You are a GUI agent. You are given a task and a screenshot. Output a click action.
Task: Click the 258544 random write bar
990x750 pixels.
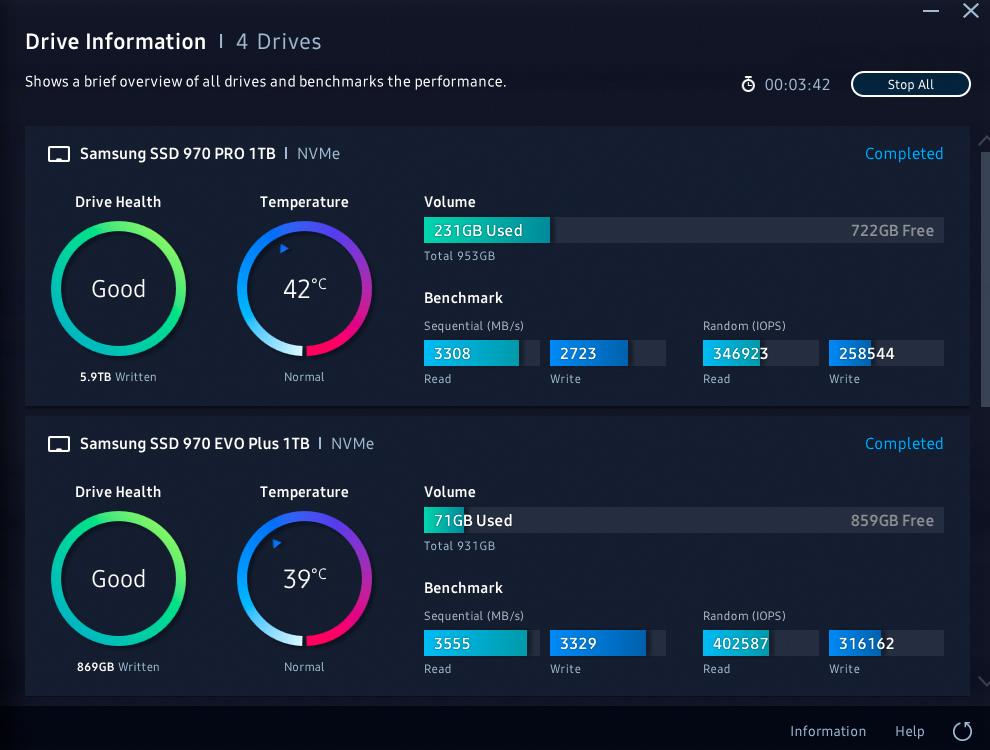pos(886,353)
